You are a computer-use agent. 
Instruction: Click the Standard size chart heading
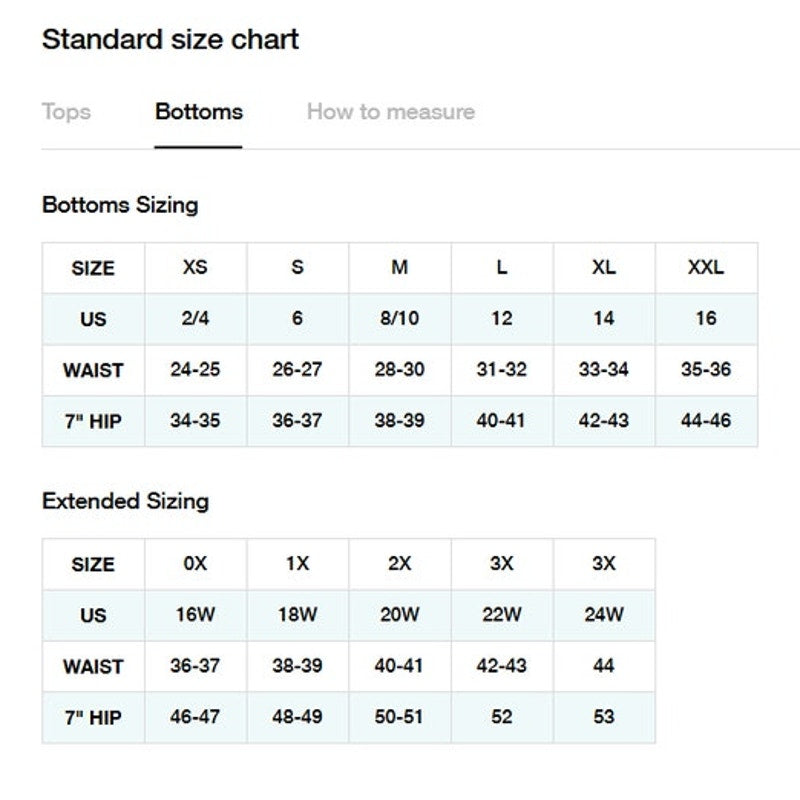170,40
